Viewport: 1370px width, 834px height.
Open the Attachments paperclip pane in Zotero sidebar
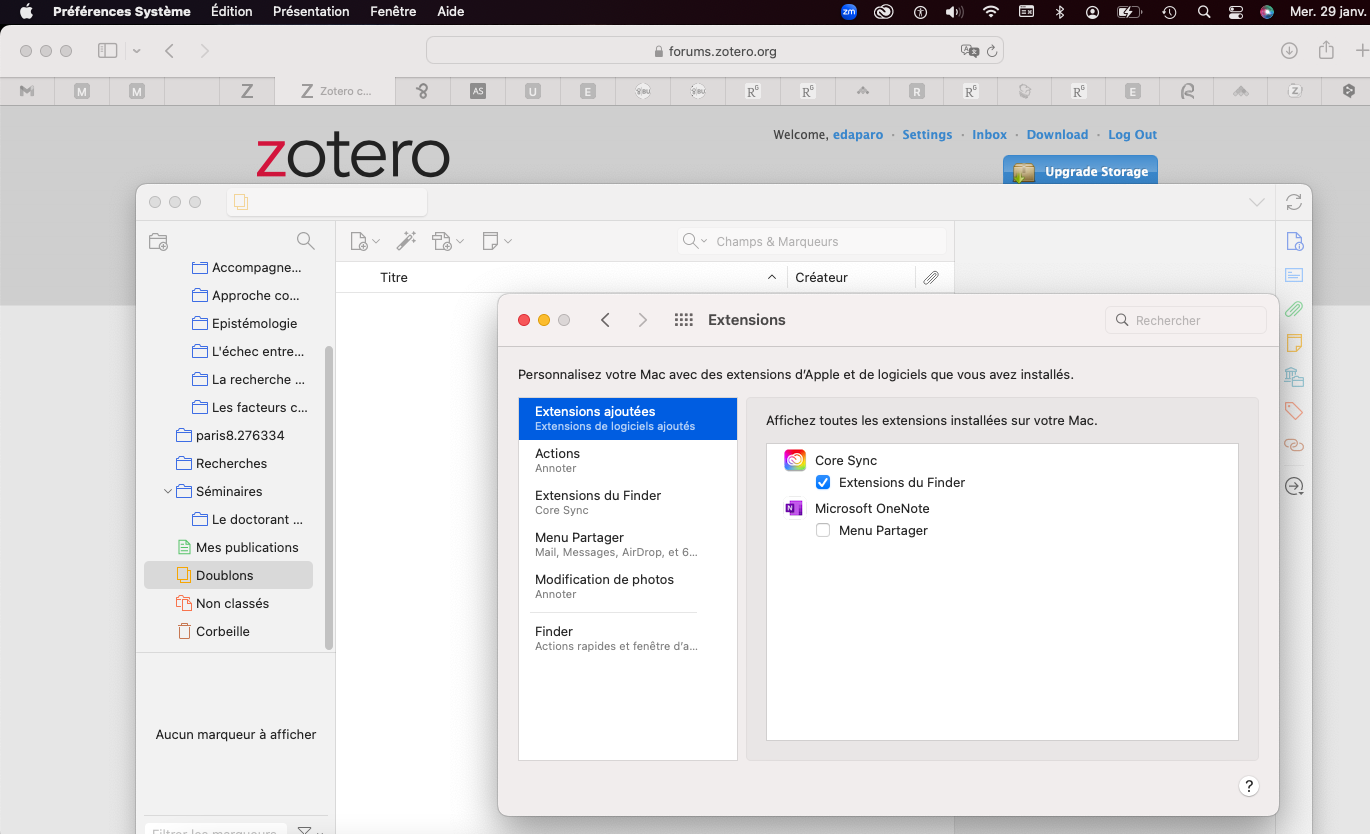[x=1294, y=309]
